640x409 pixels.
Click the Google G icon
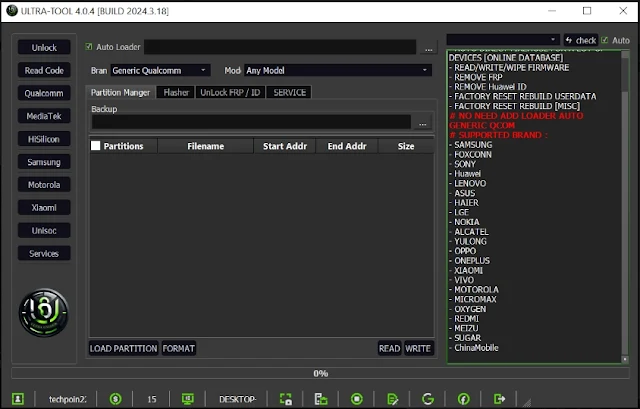(428, 398)
